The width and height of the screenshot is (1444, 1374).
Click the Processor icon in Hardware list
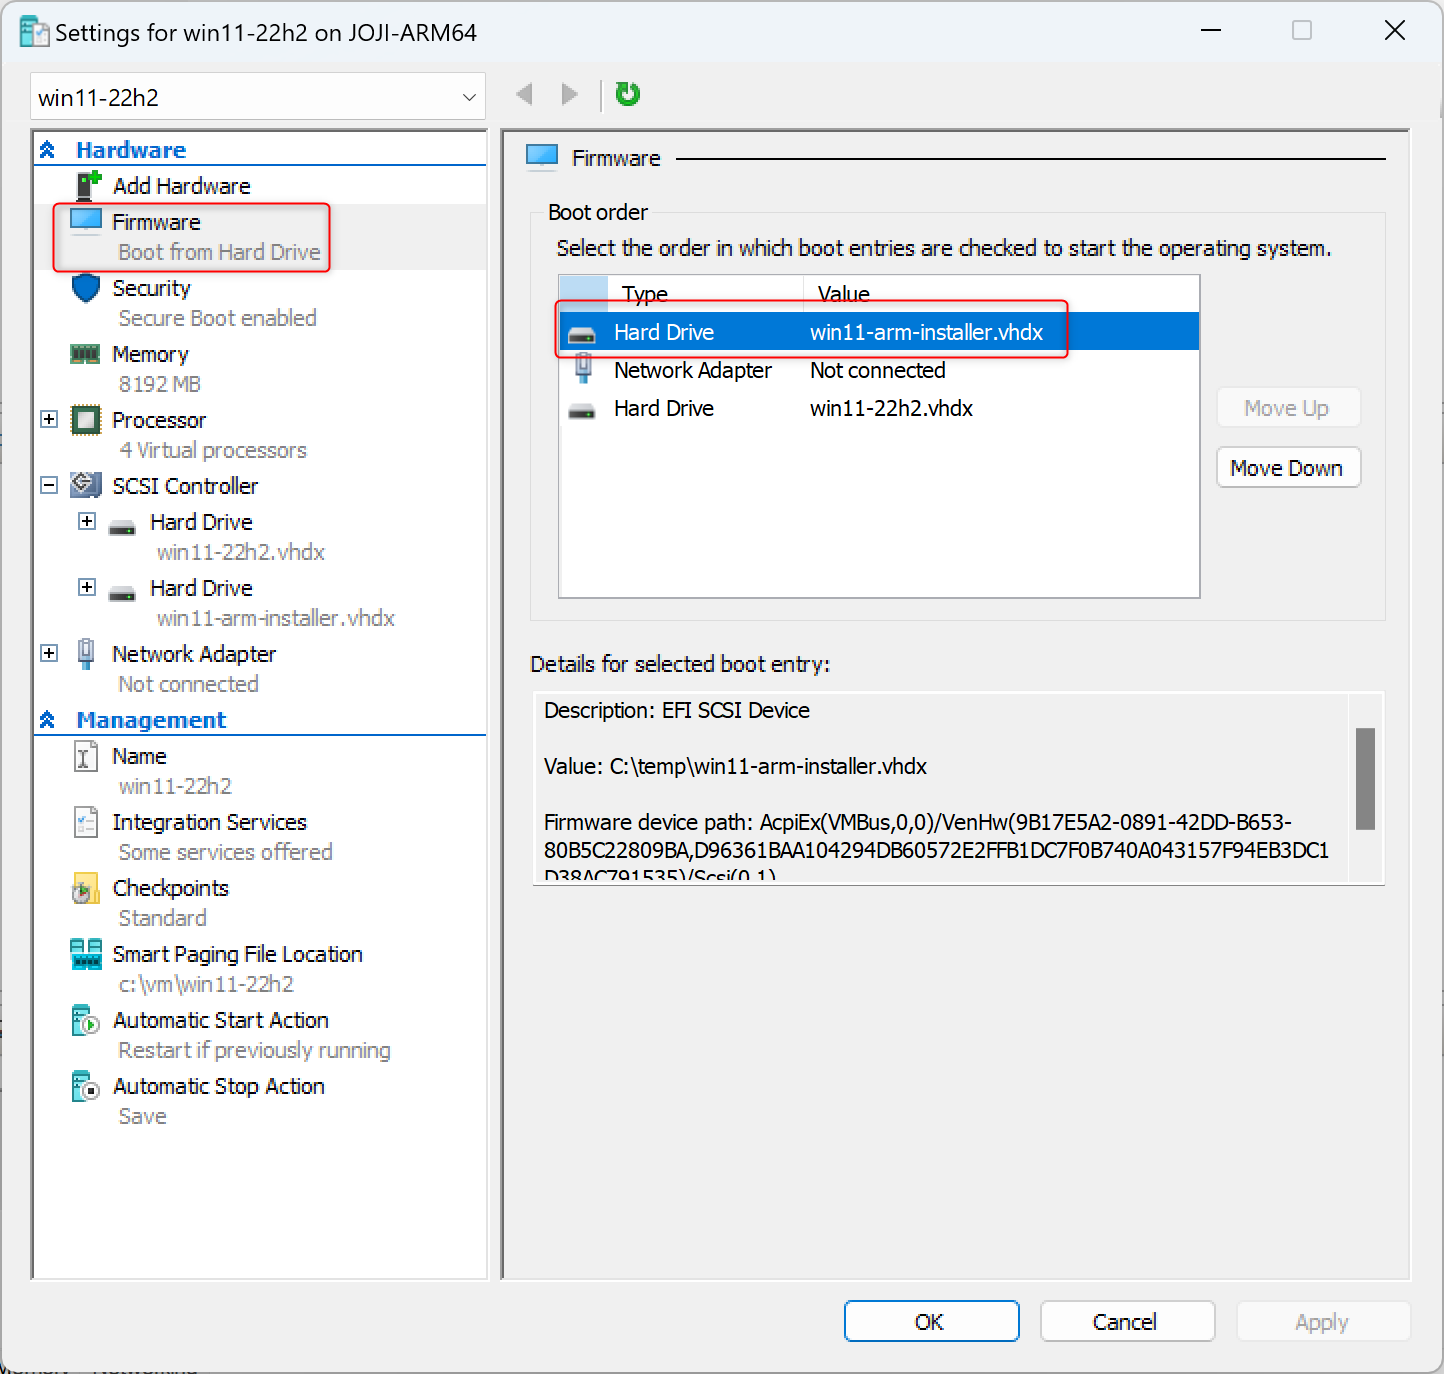pyautogui.click(x=86, y=420)
